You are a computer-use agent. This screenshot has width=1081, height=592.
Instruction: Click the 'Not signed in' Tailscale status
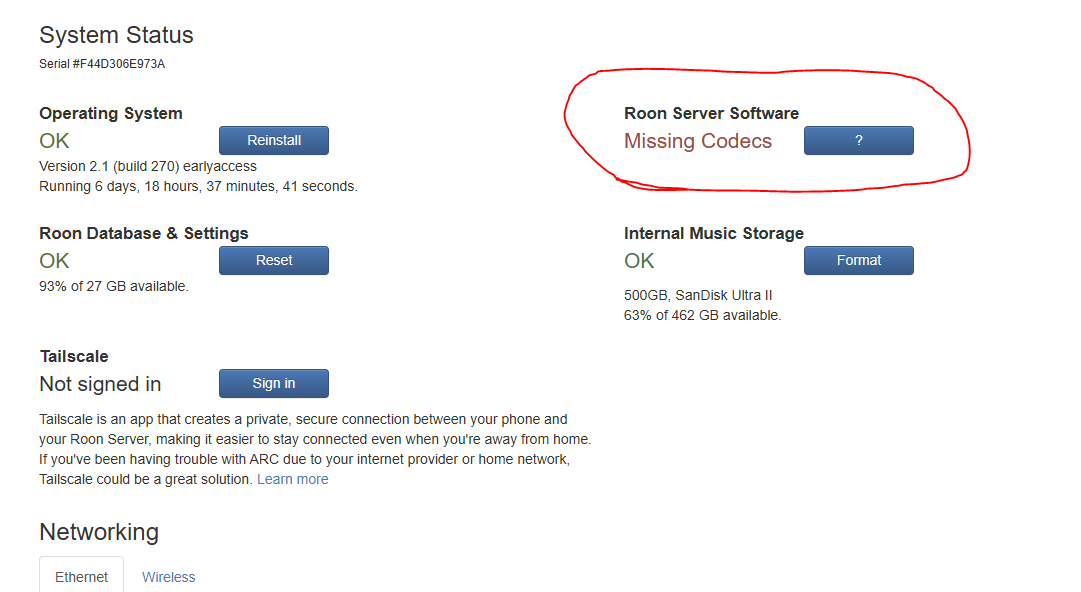(100, 384)
